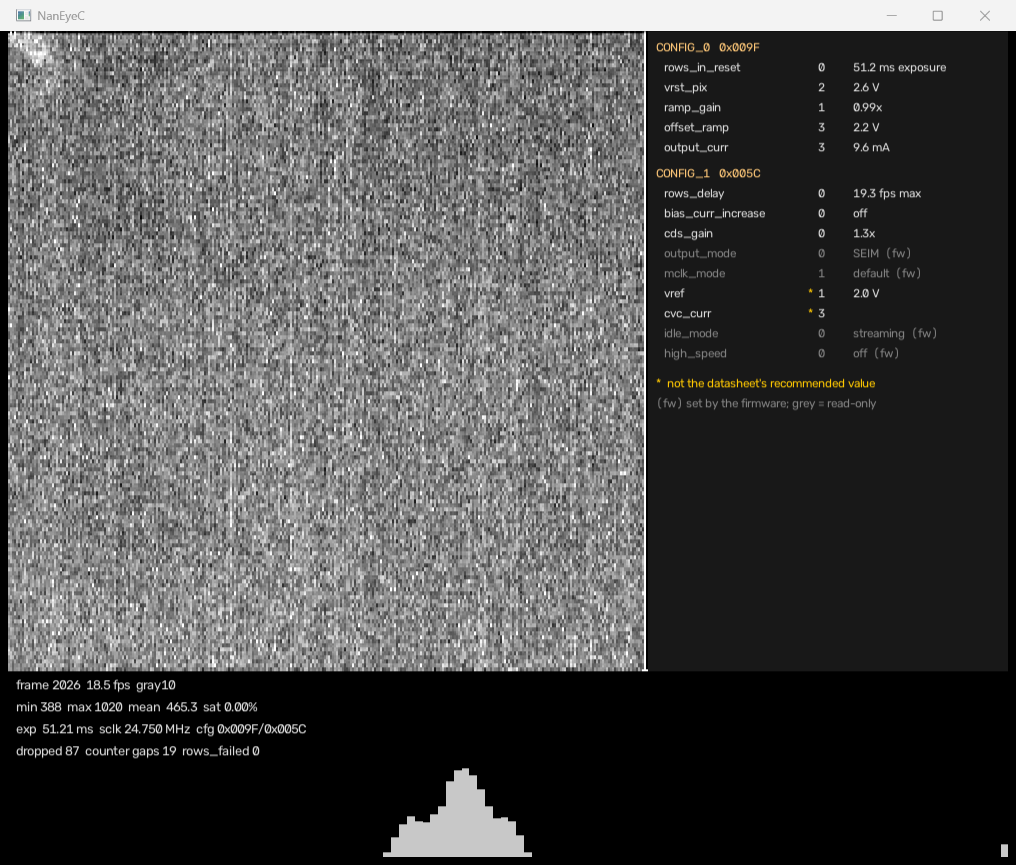1016x865 pixels.
Task: Select the output_curr parameter label
Action: coord(696,148)
